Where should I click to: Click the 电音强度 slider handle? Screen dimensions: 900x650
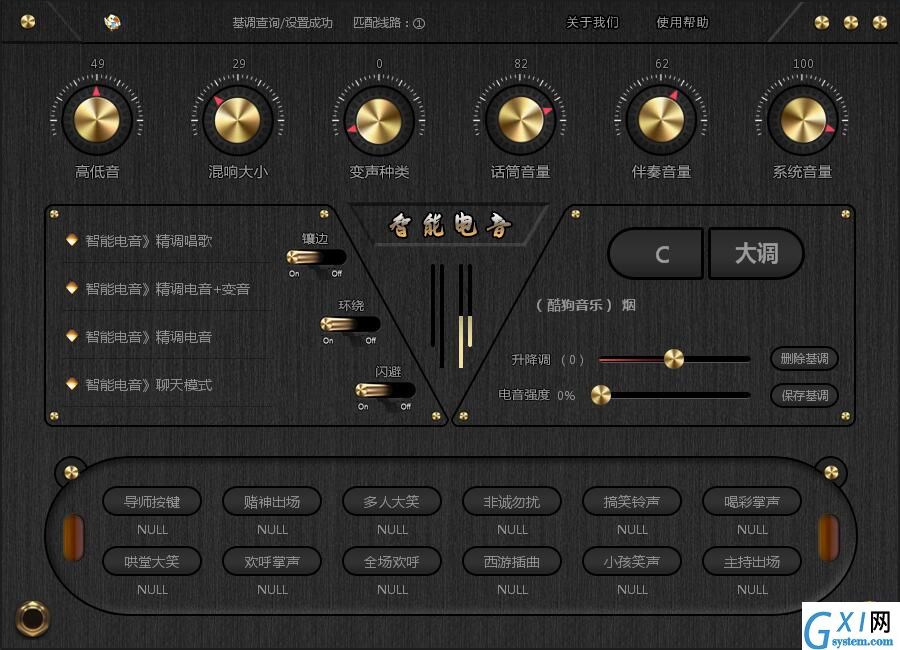tap(601, 395)
